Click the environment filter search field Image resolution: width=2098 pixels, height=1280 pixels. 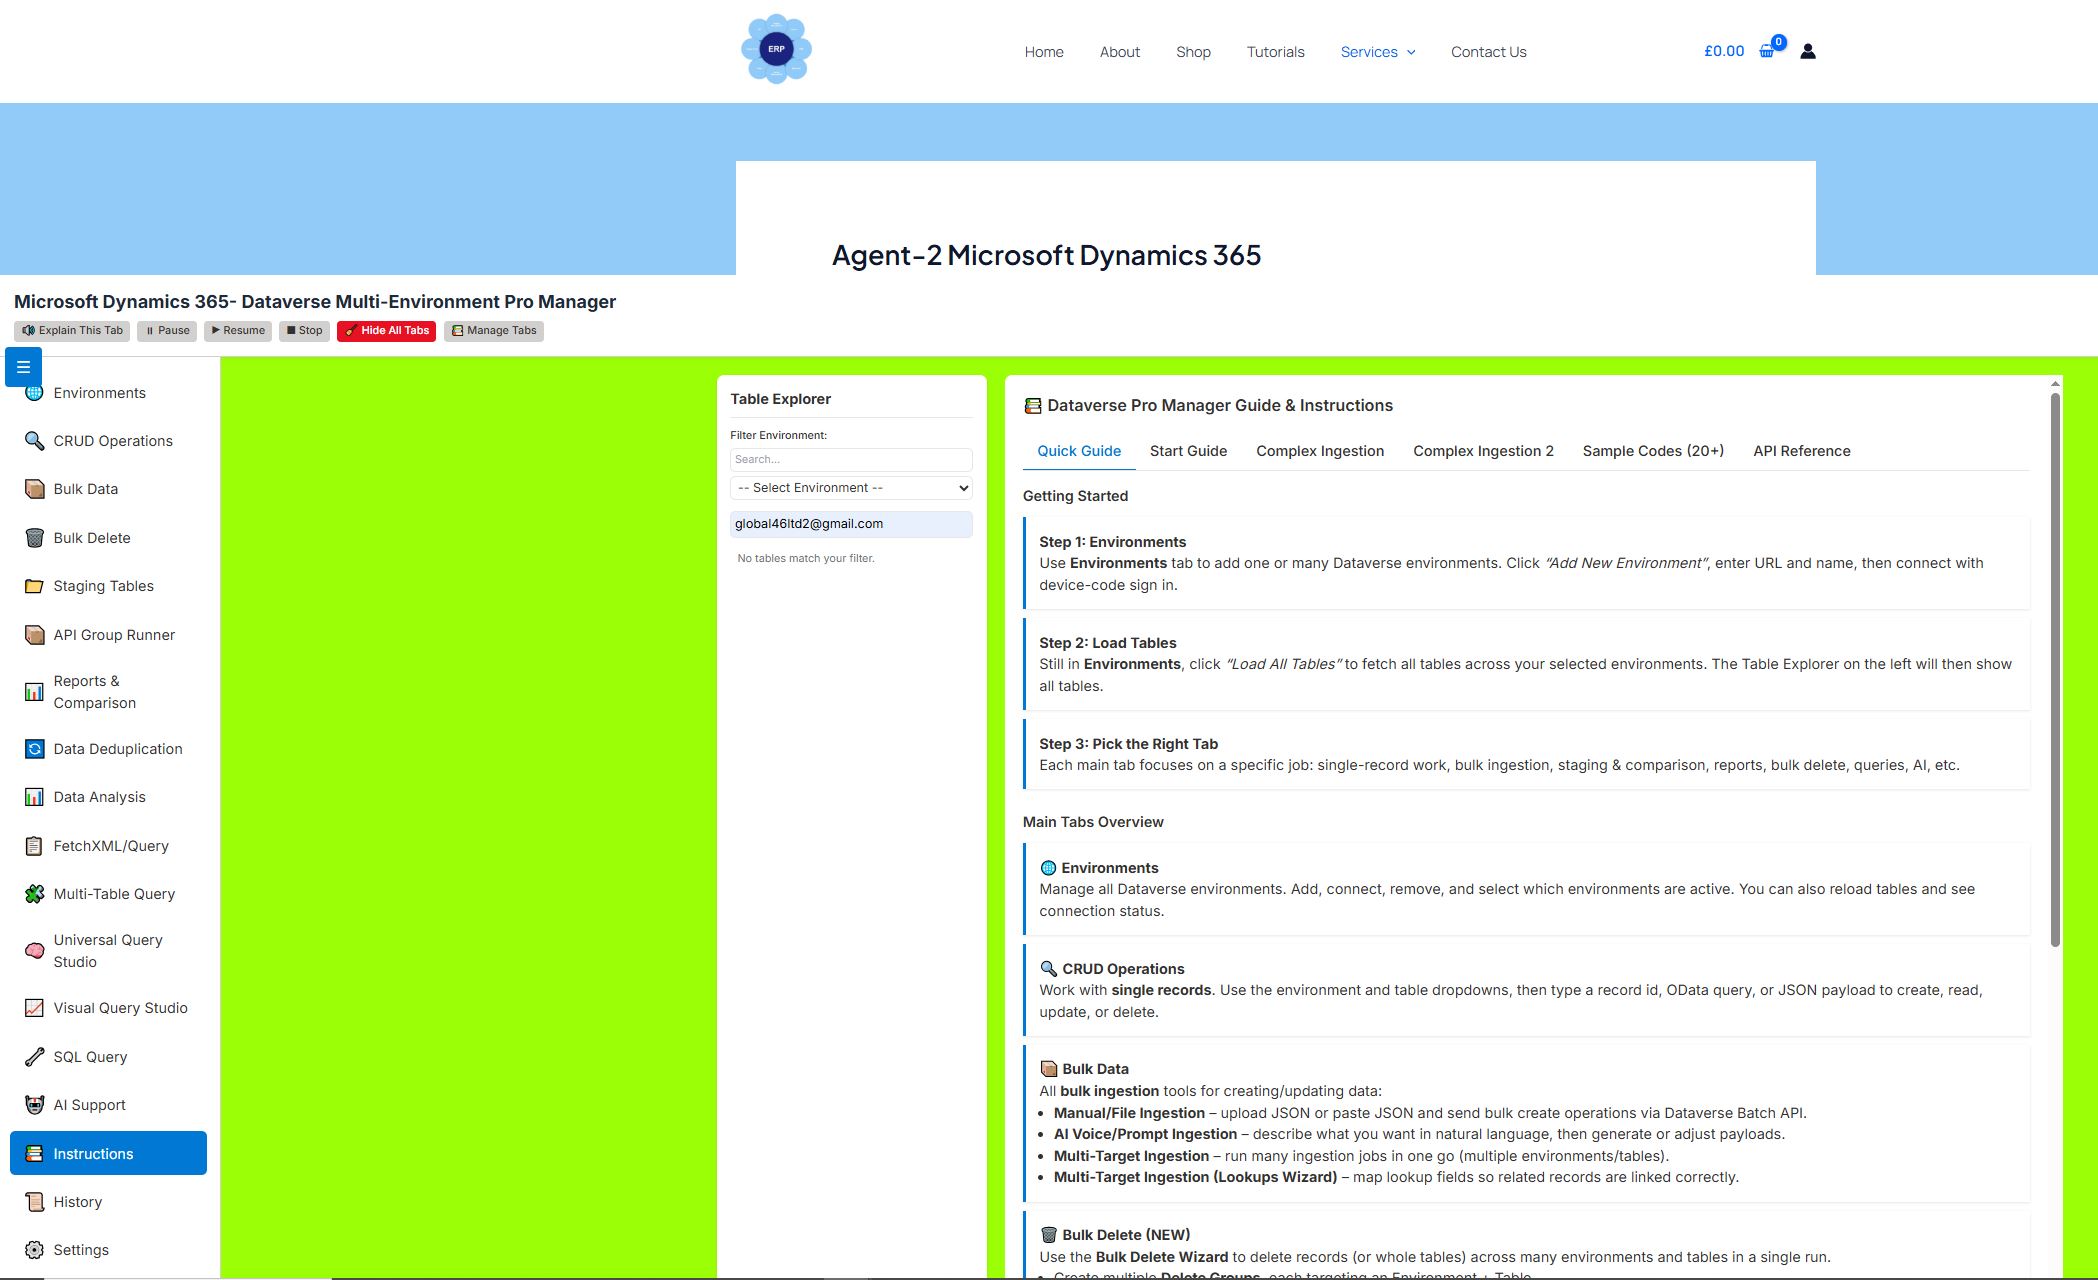[x=851, y=459]
